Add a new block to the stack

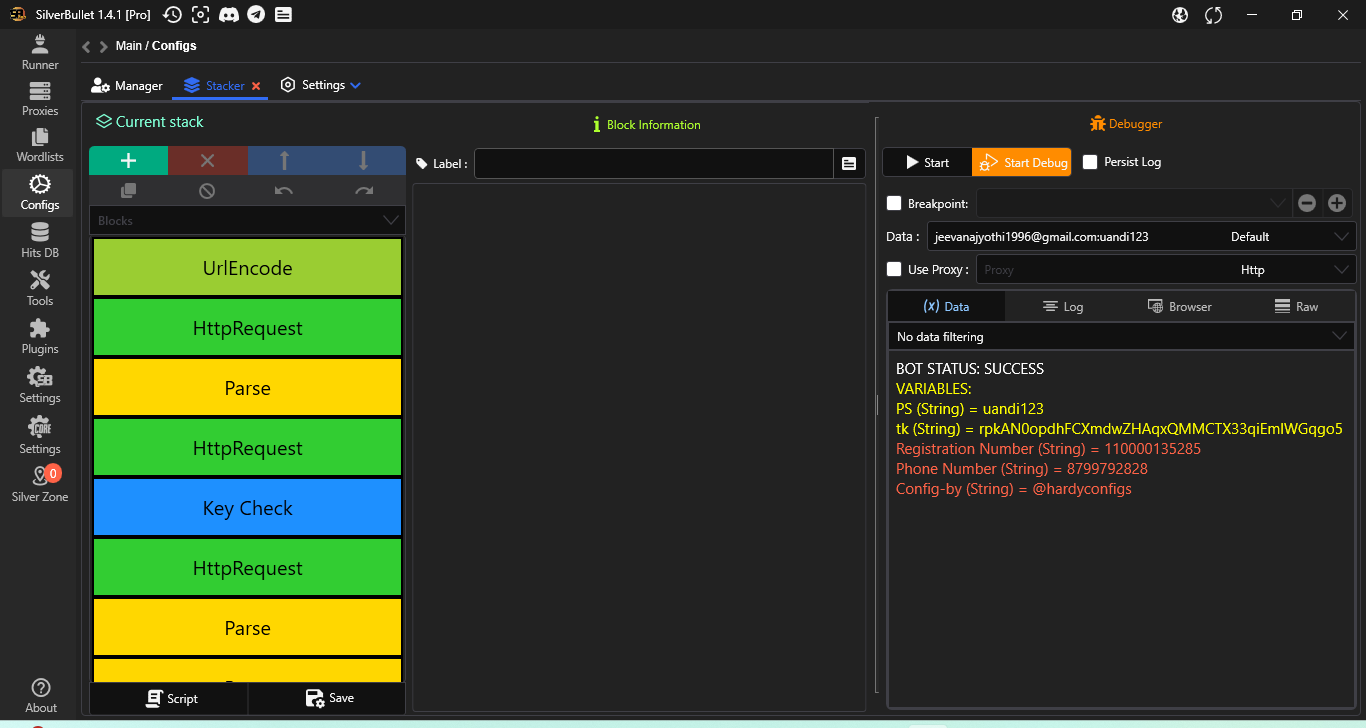pos(128,161)
